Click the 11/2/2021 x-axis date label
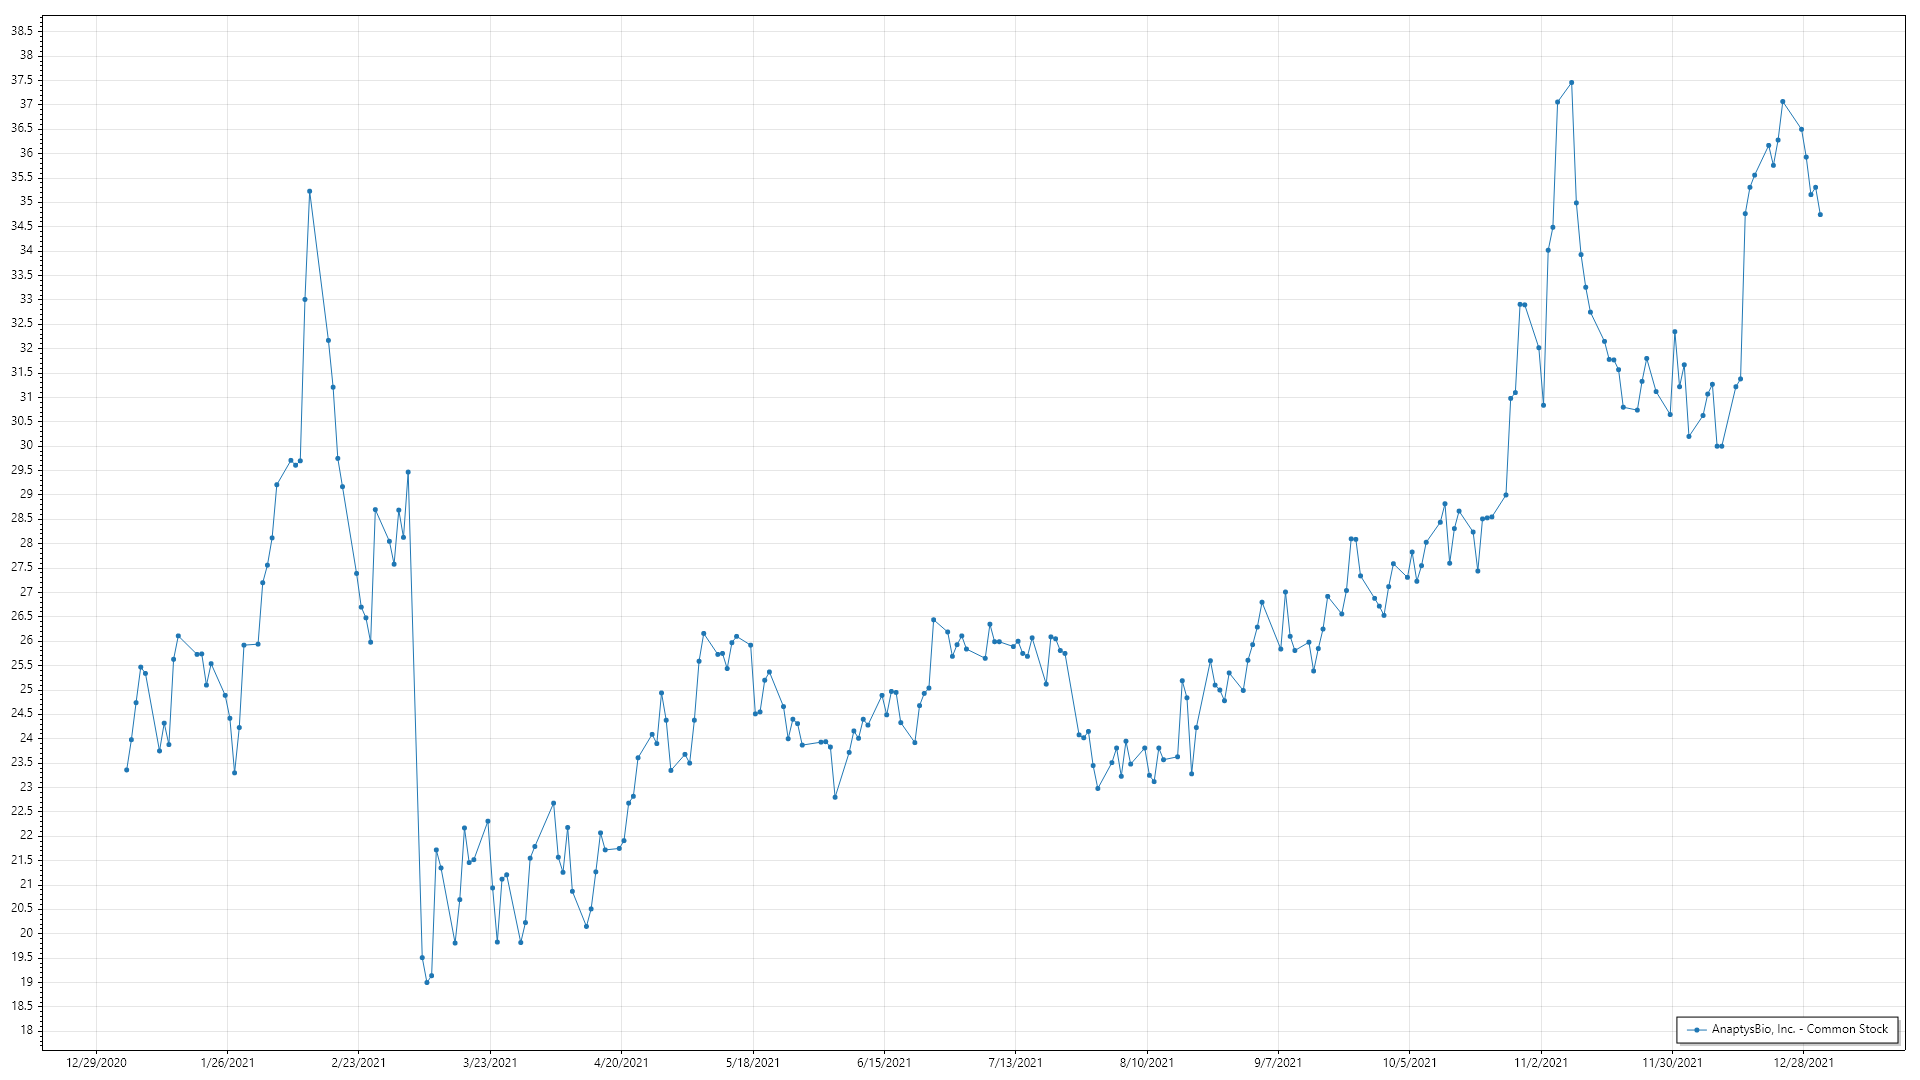Screen dimensions: 1920x1080 1541,1063
